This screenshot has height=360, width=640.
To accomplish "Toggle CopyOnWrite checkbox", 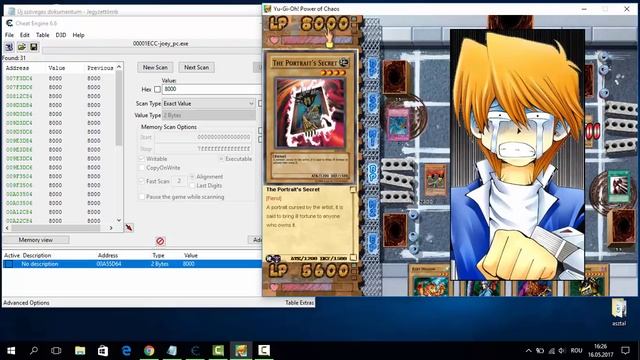I will pos(142,168).
